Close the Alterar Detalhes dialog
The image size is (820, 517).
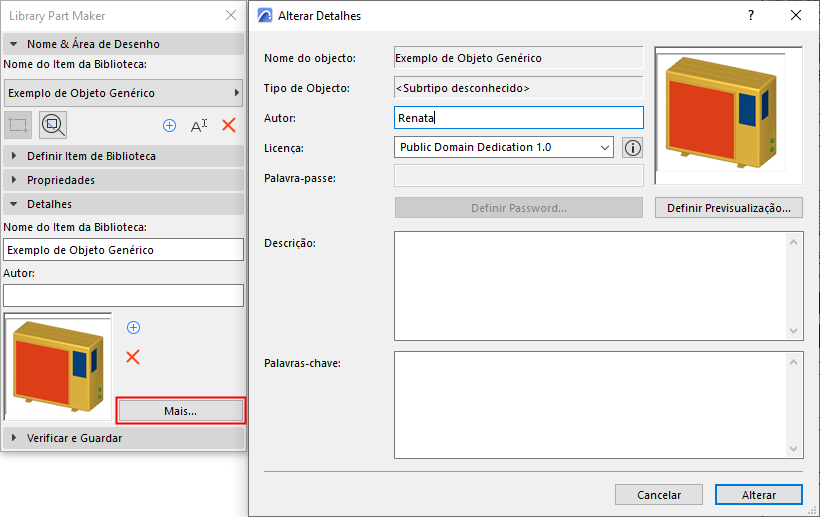[x=795, y=15]
